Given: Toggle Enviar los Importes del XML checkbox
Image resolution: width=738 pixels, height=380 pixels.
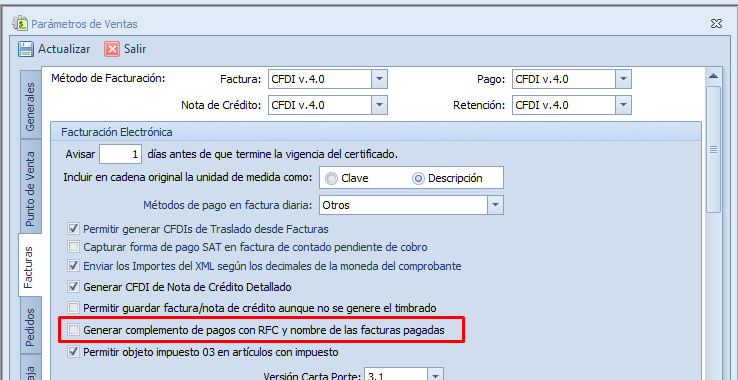Looking at the screenshot, I should 73,266.
